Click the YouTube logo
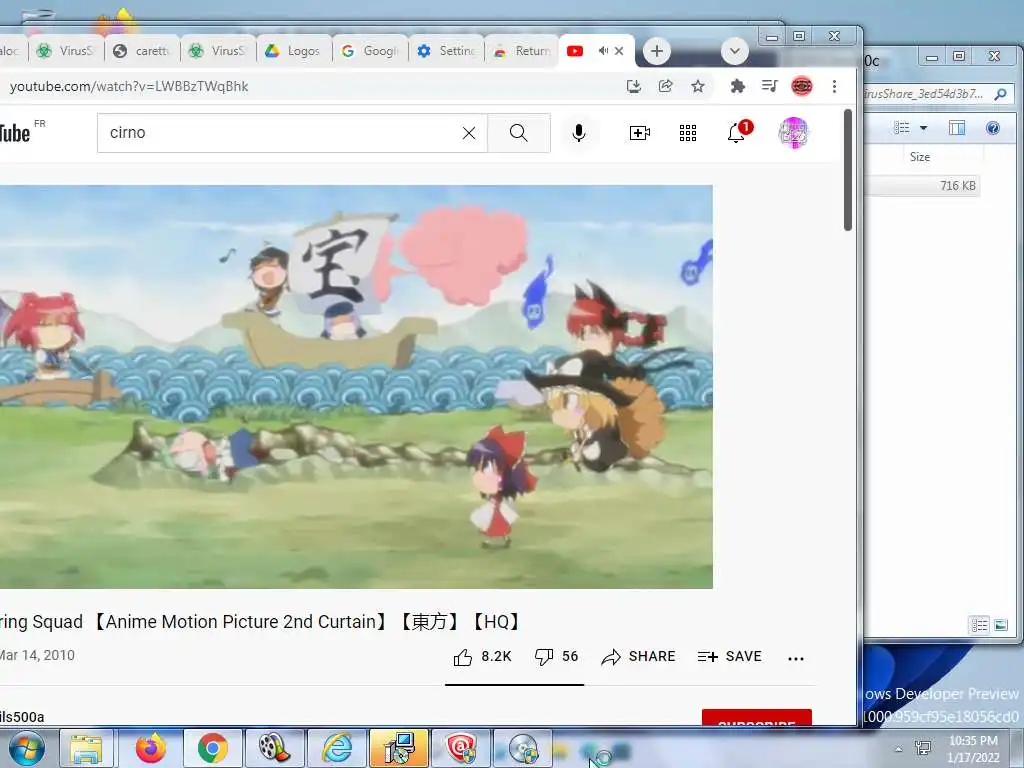 click(15, 133)
